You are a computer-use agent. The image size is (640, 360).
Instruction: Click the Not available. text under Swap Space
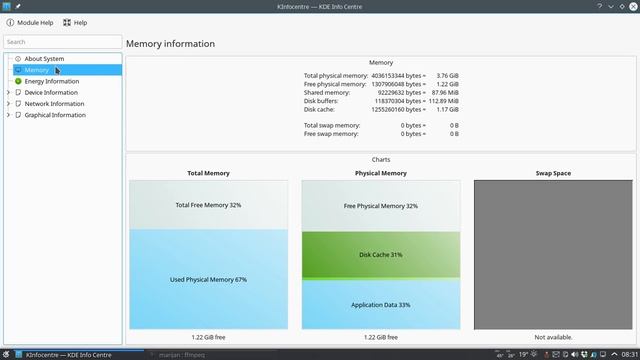[553, 337]
